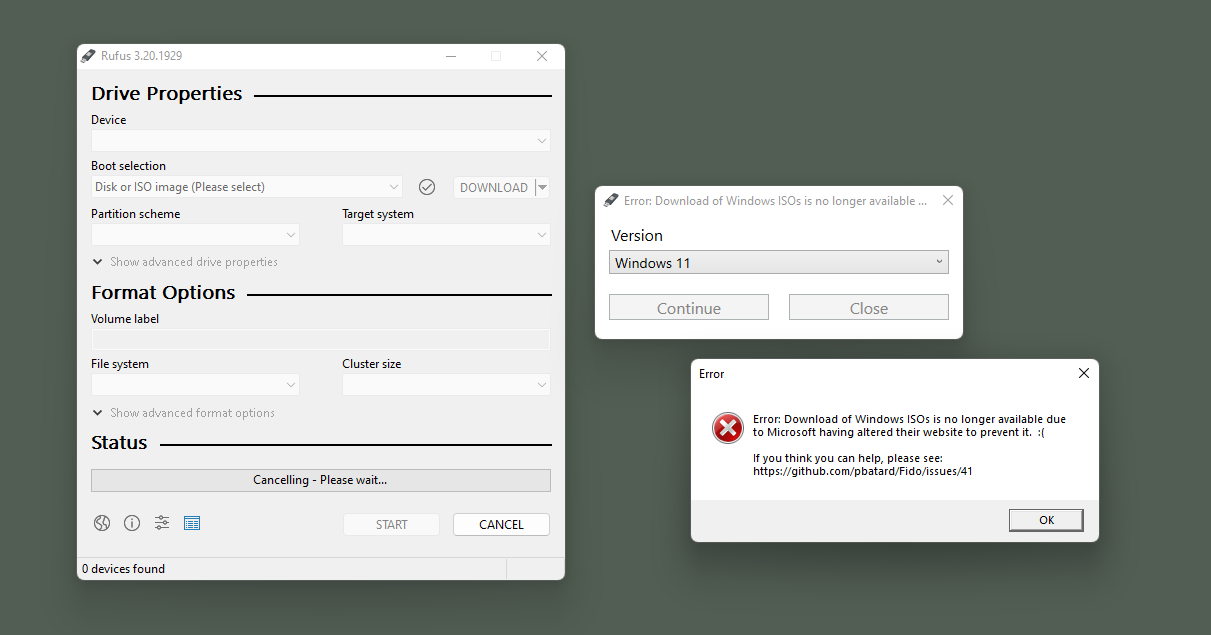Screen dimensions: 1211x635
Task: Click the '0 devices found' status text
Action: [x=123, y=569]
